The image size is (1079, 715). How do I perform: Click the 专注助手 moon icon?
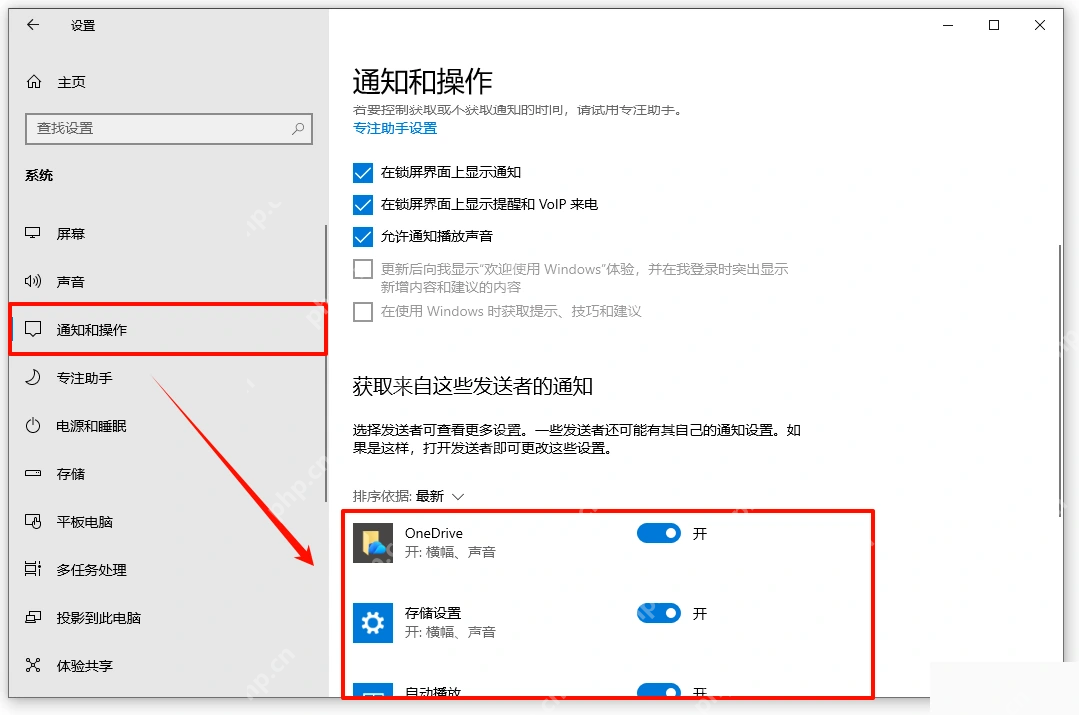pyautogui.click(x=32, y=377)
